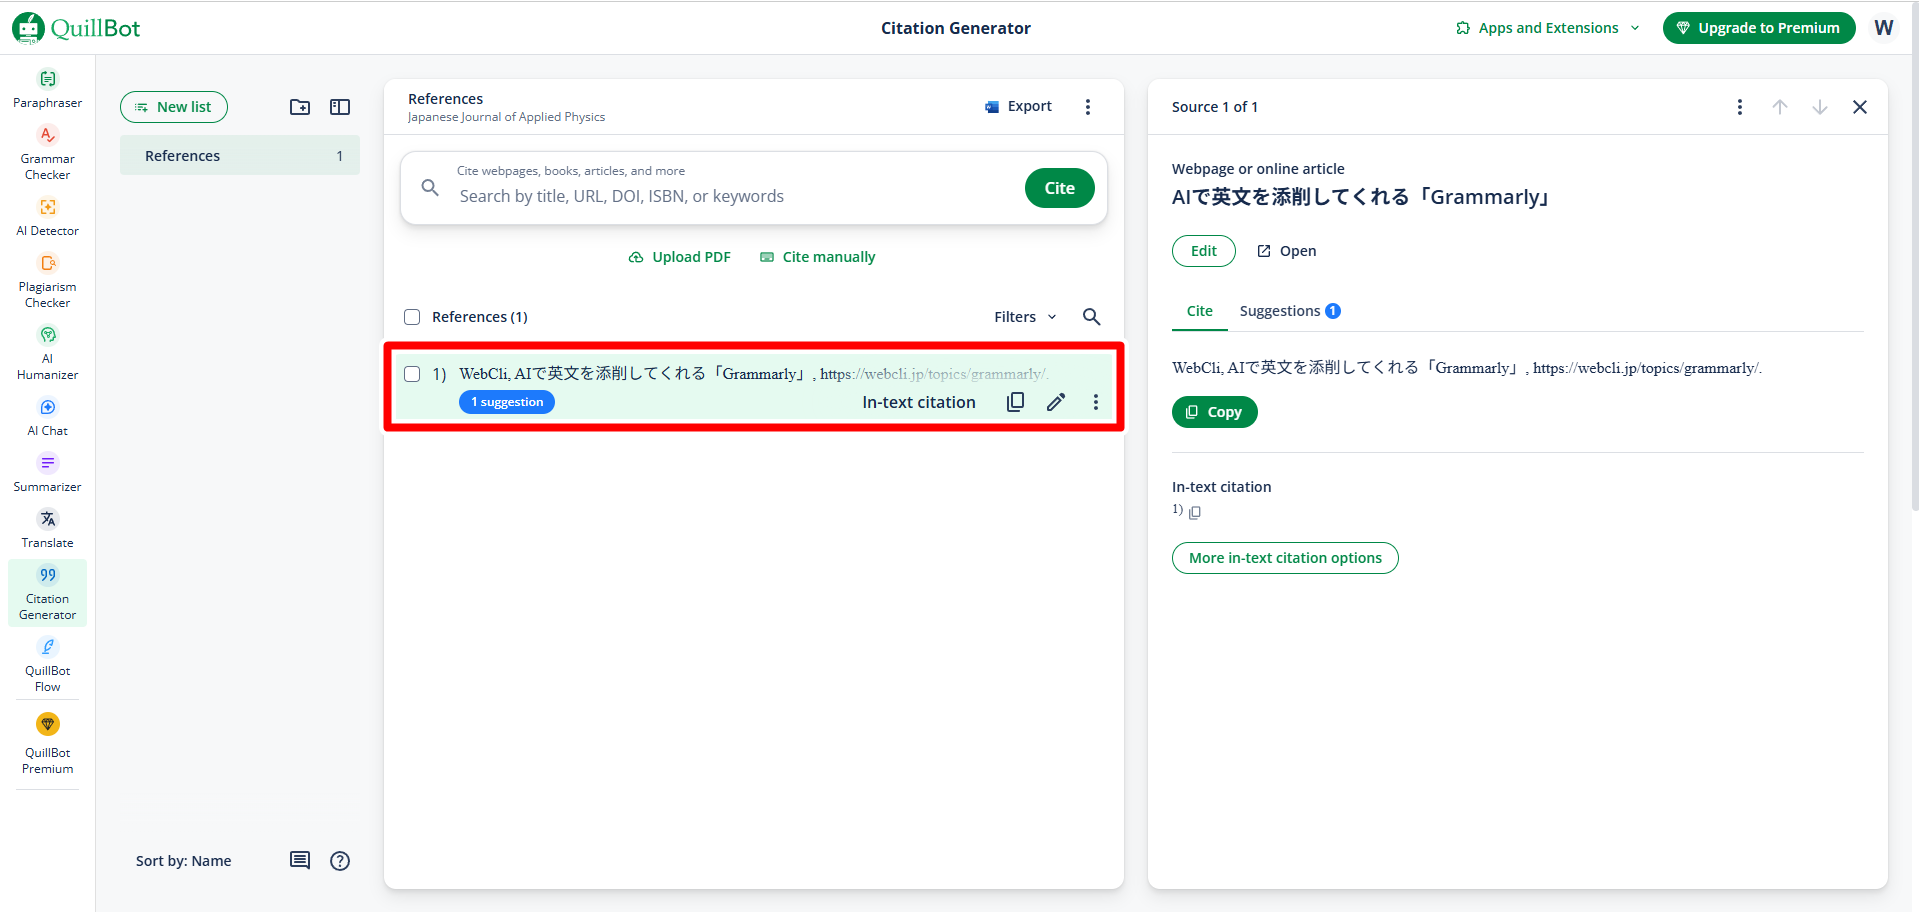Screen dimensions: 1919x912
Task: Open the help question mark icon
Action: [340, 860]
